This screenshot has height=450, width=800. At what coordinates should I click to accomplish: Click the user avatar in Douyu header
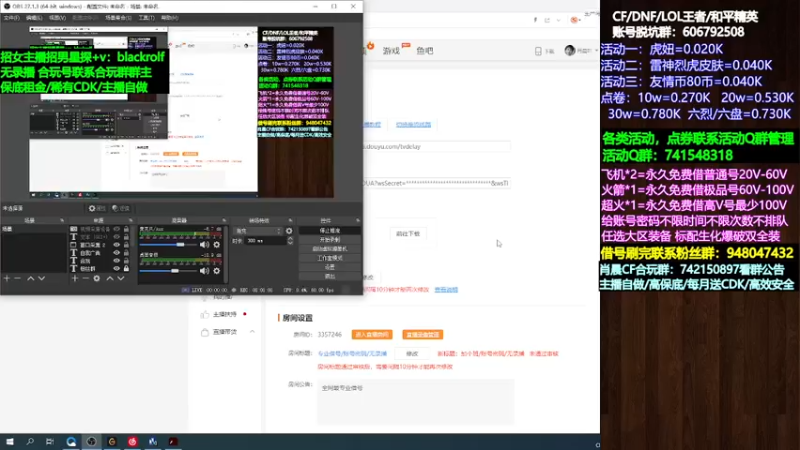570,51
